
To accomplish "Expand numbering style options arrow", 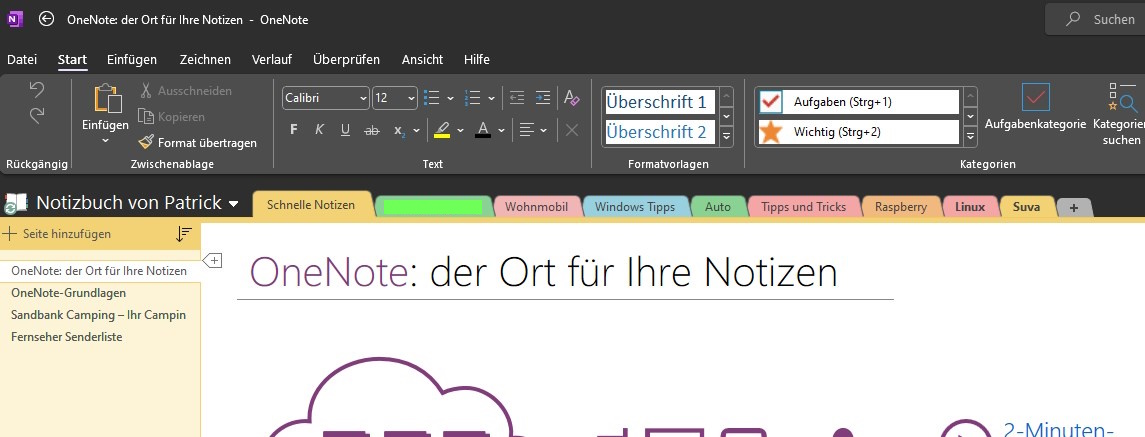I will point(491,98).
